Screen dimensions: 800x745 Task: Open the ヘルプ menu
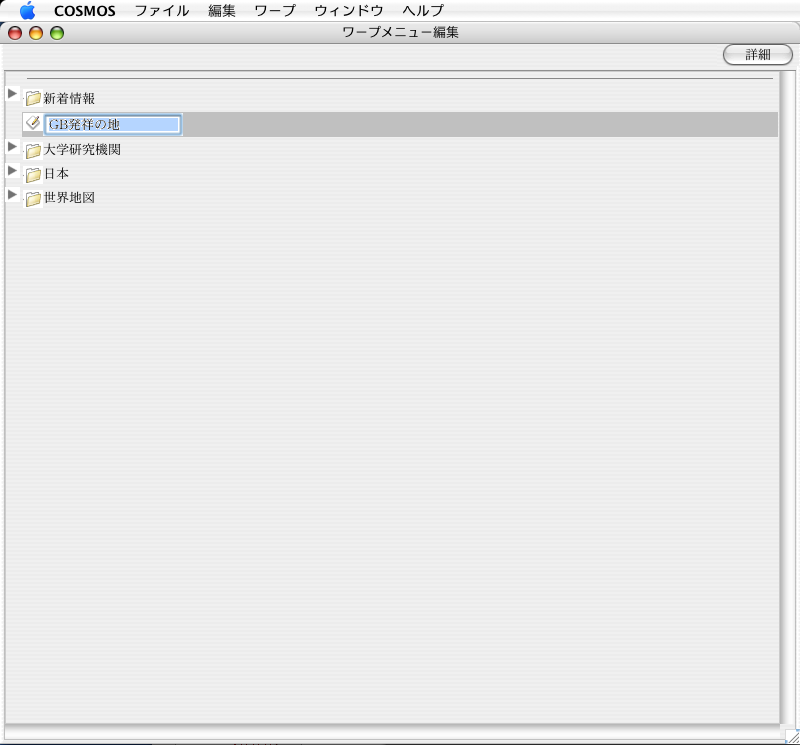[423, 11]
